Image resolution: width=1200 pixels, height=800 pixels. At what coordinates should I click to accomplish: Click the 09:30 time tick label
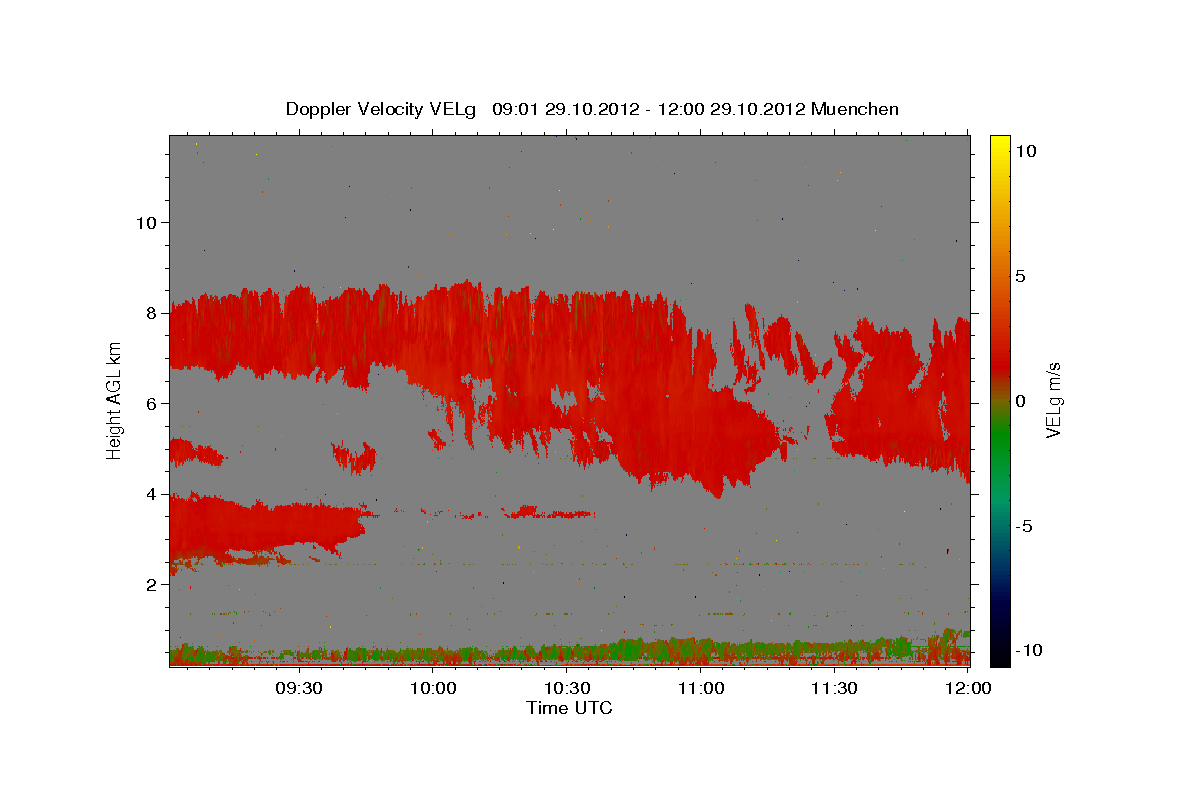pyautogui.click(x=299, y=688)
